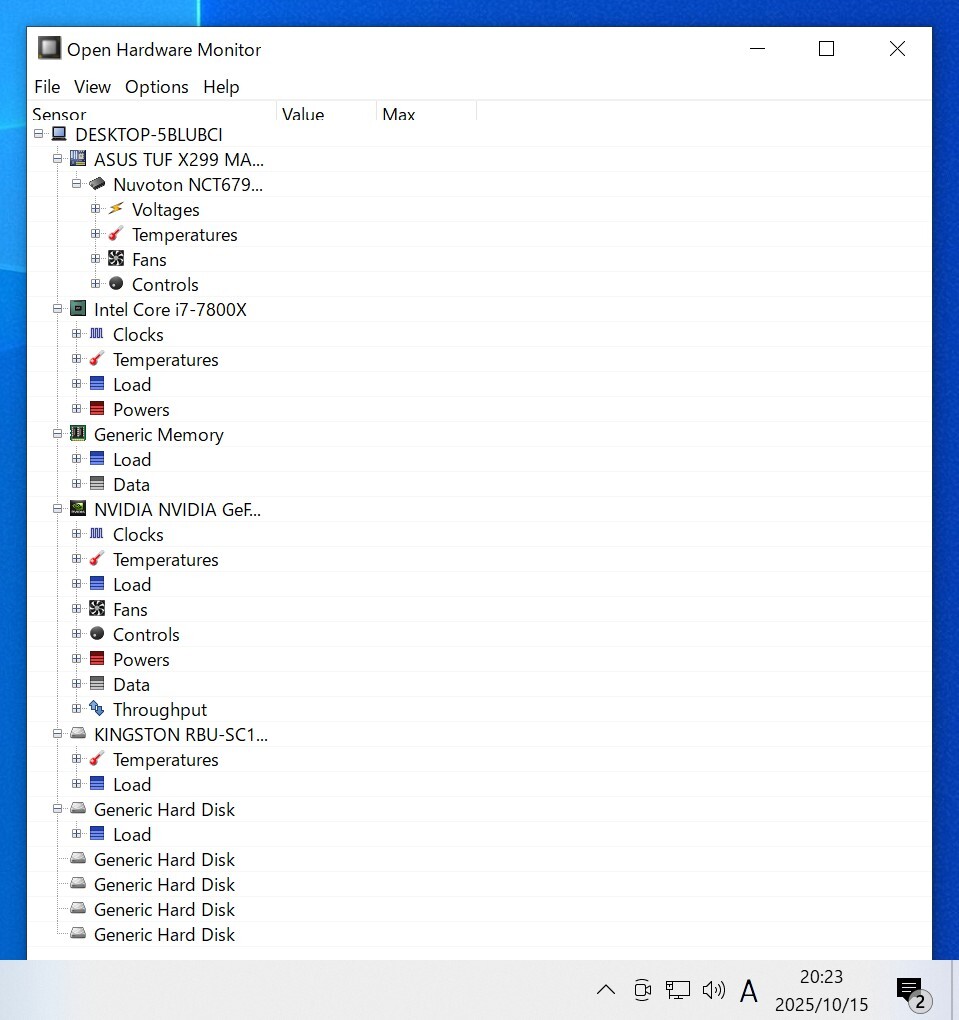Expand the NVIDIA Throughput node

(76, 708)
